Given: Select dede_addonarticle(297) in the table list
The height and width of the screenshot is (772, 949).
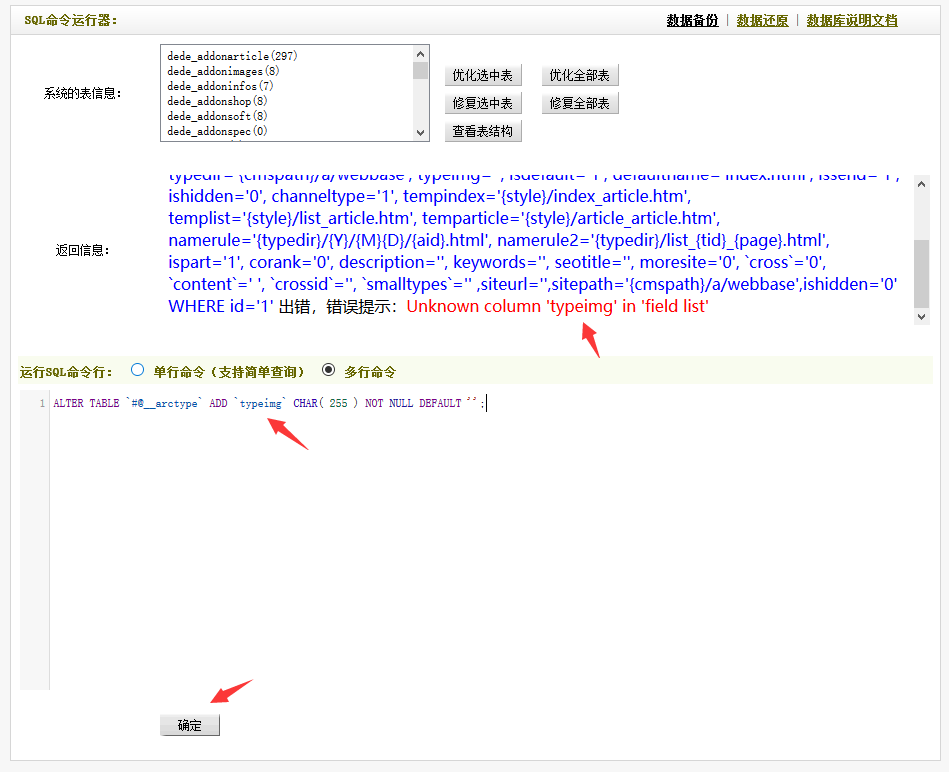Looking at the screenshot, I should (232, 57).
